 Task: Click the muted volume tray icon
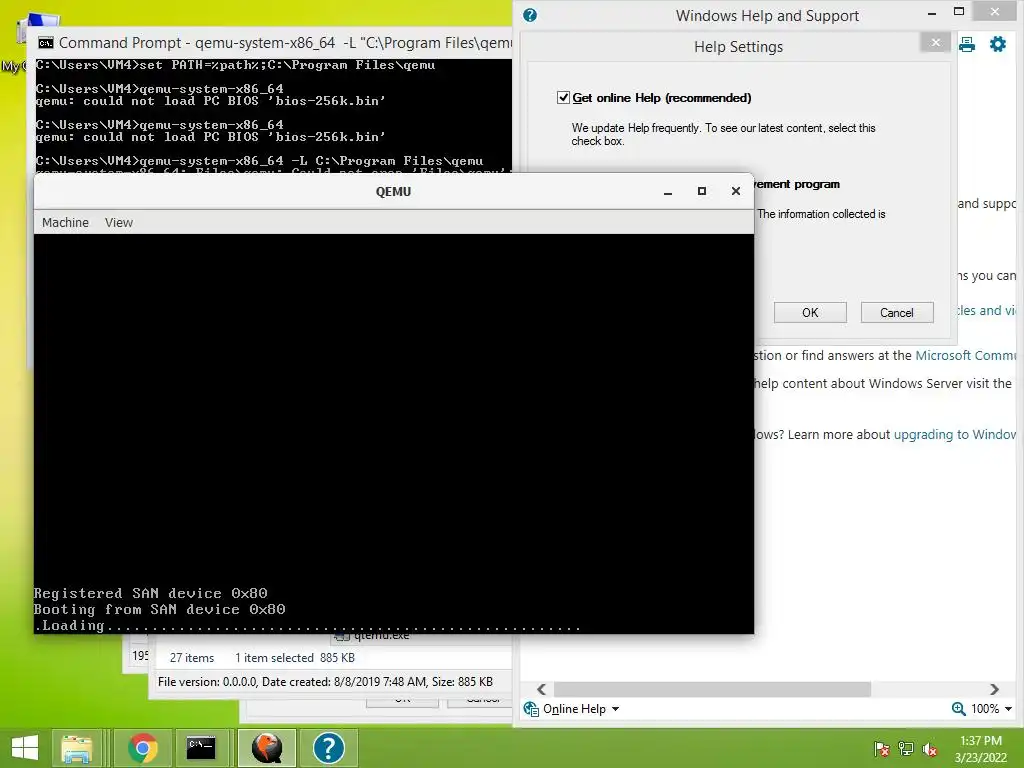coord(930,749)
